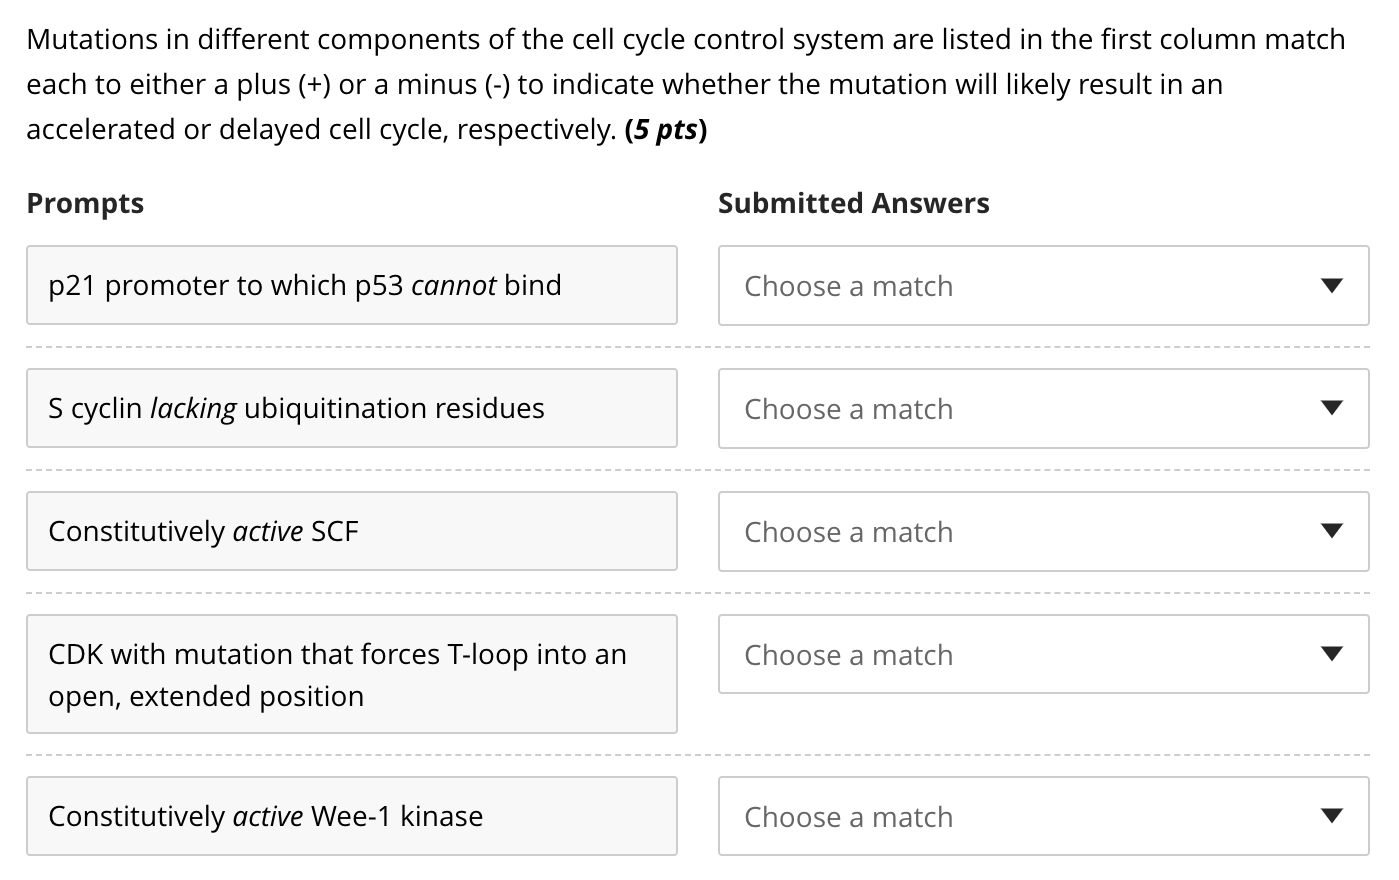Open the dropdown for active Wee-1 kinase
The image size is (1399, 880).
click(x=1042, y=817)
